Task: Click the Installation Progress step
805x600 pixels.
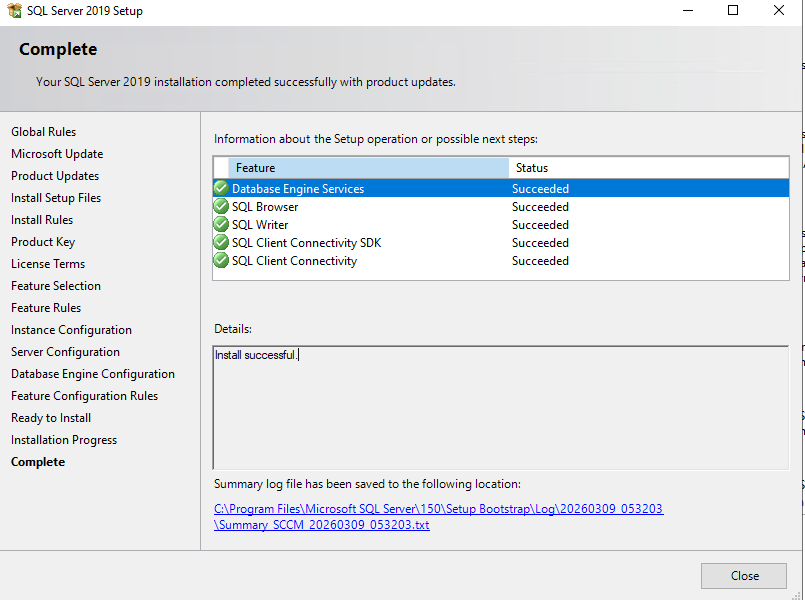Action: coord(64,440)
